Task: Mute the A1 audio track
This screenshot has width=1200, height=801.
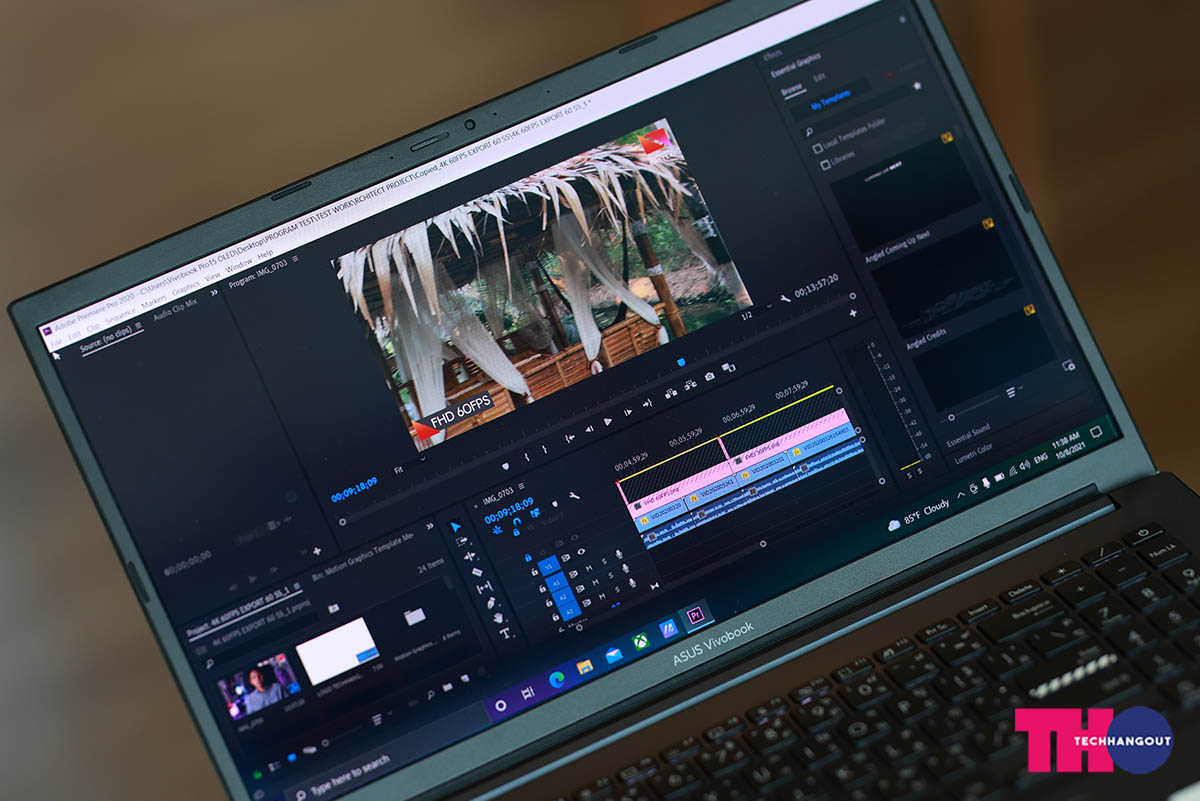Action: click(x=588, y=568)
